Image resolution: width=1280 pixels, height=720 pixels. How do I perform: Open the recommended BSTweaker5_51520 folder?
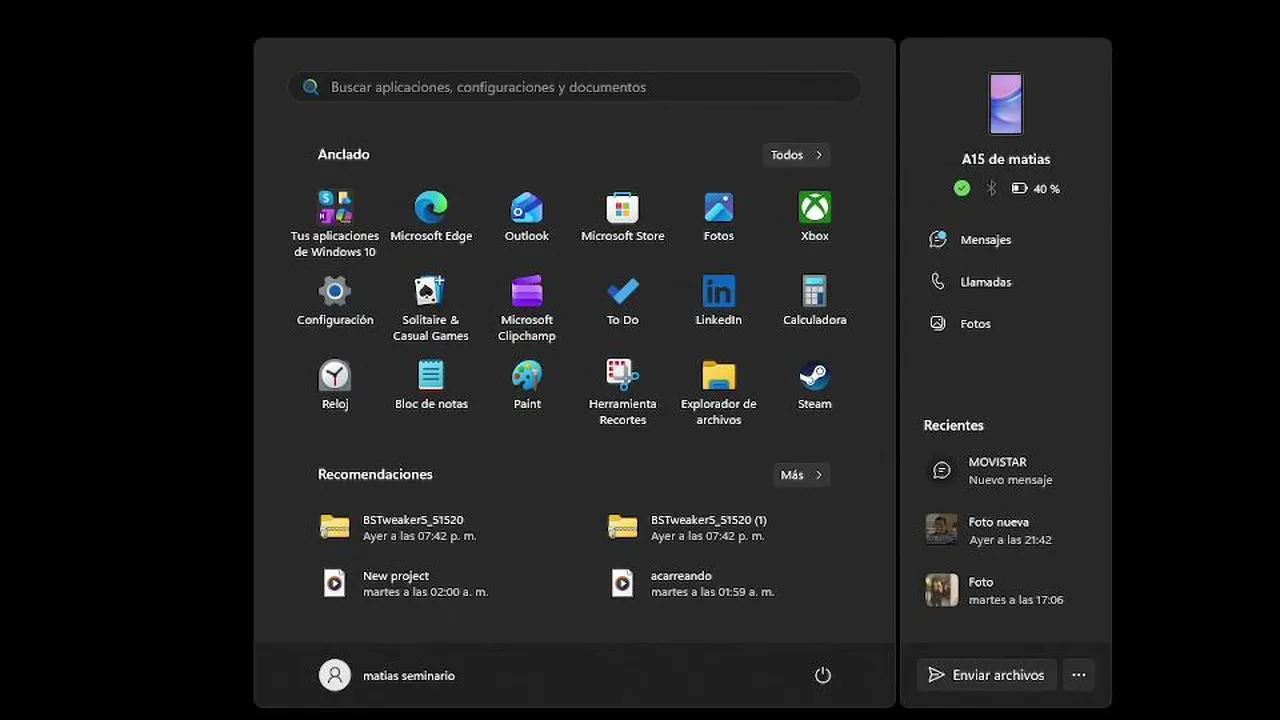point(398,527)
